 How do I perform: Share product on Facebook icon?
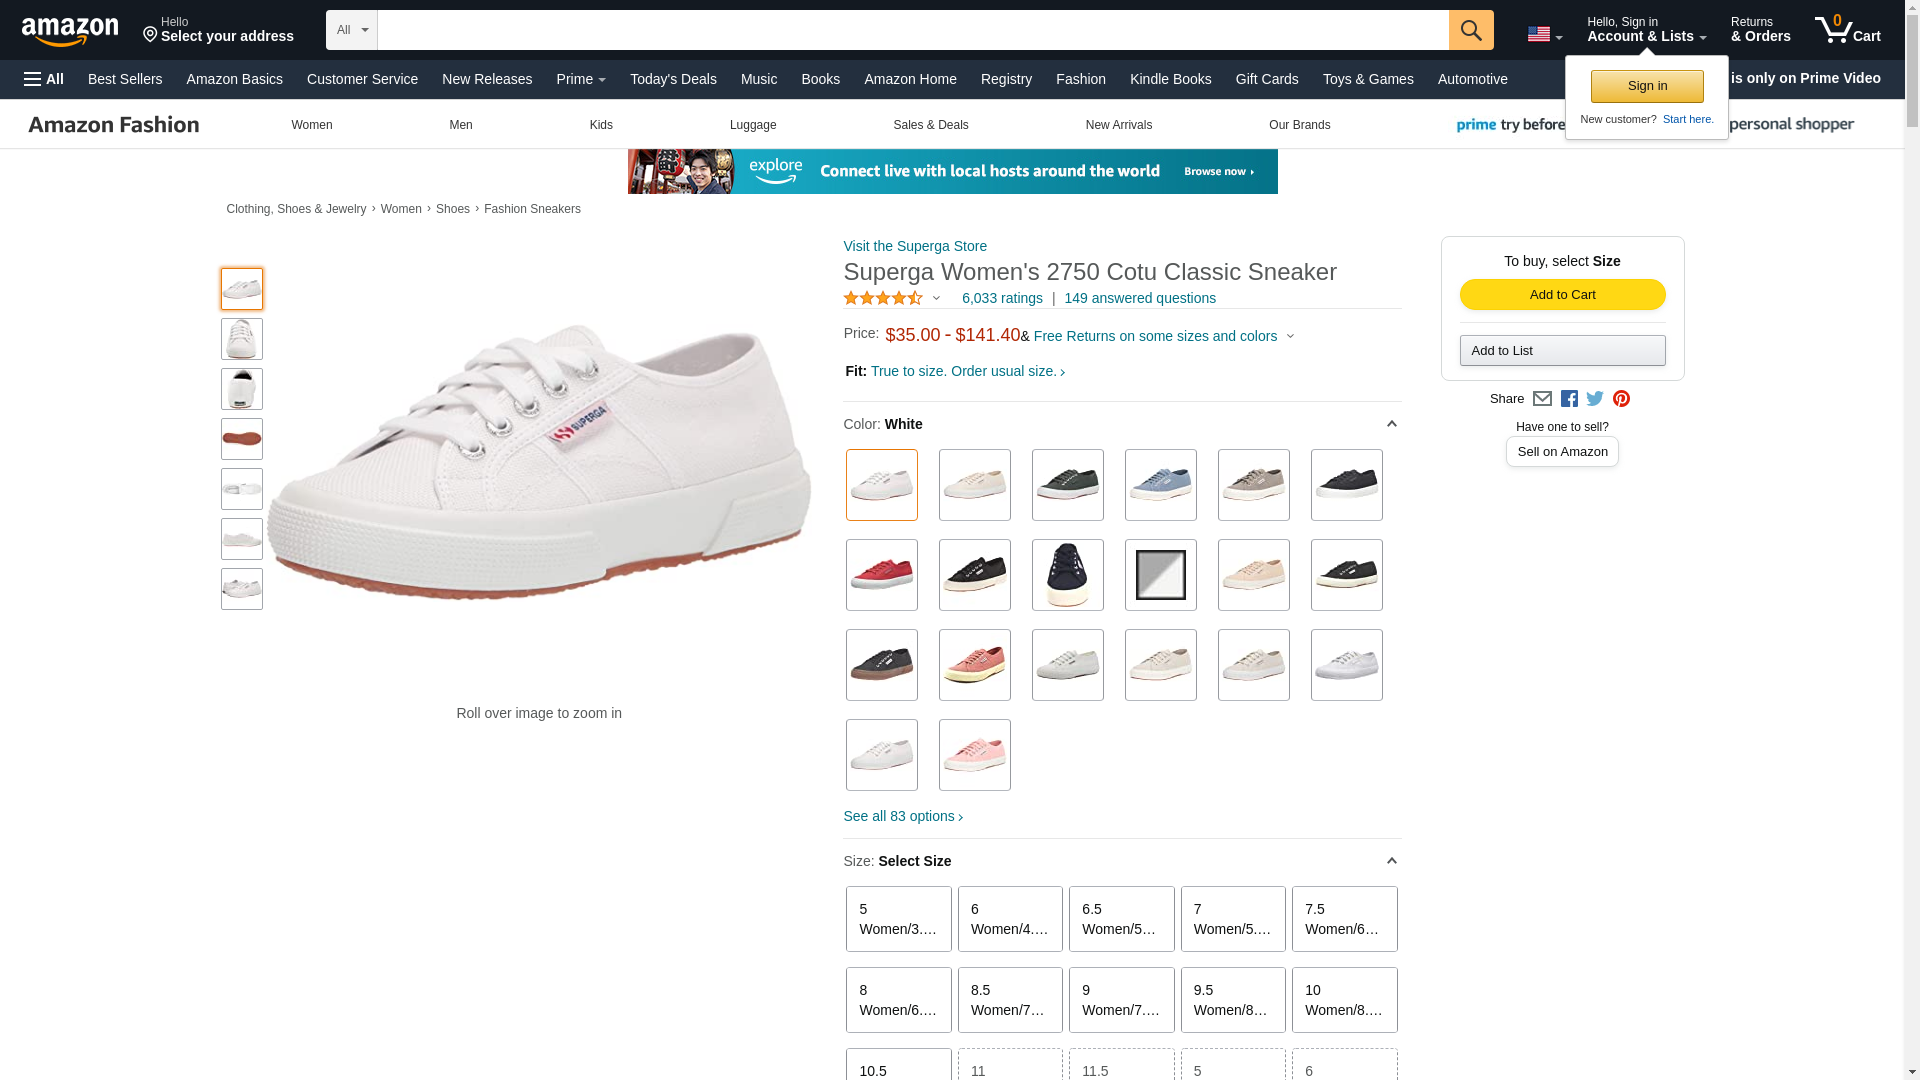tap(1569, 399)
